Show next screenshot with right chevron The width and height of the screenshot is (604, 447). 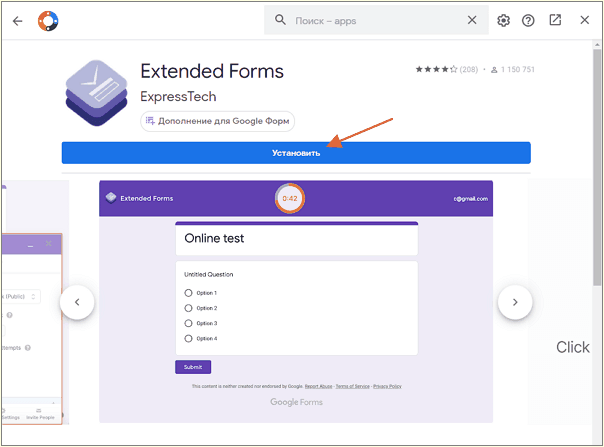coord(515,302)
